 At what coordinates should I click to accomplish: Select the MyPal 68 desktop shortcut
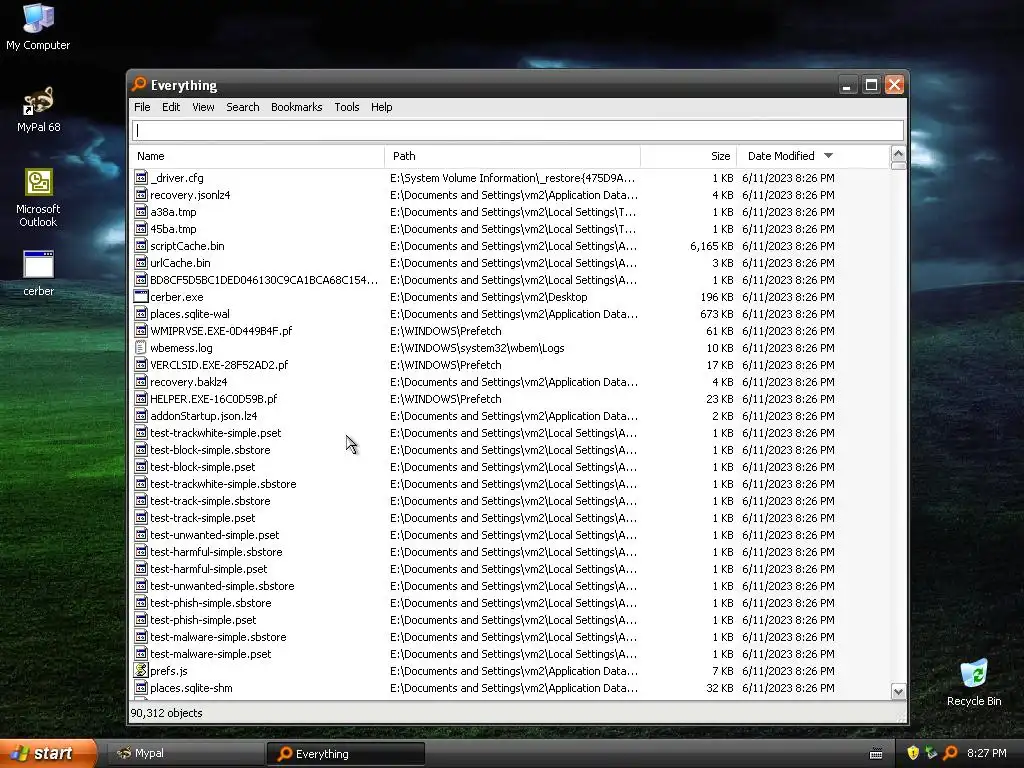(38, 109)
